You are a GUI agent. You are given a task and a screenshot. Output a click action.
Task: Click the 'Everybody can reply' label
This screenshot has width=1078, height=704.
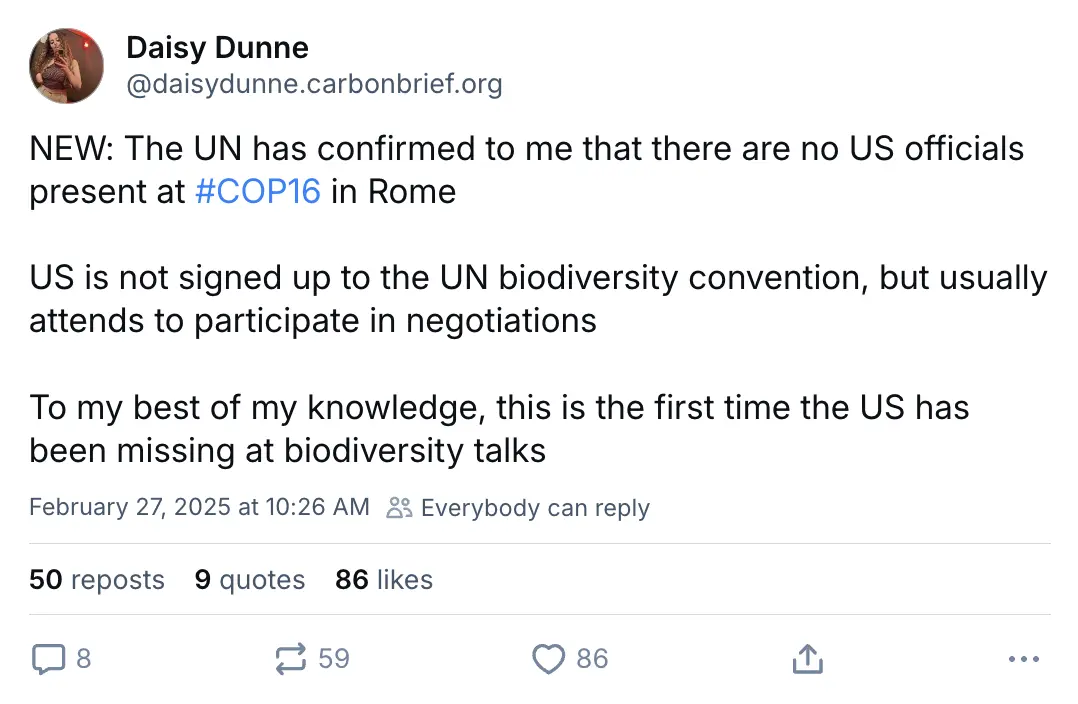click(x=534, y=507)
